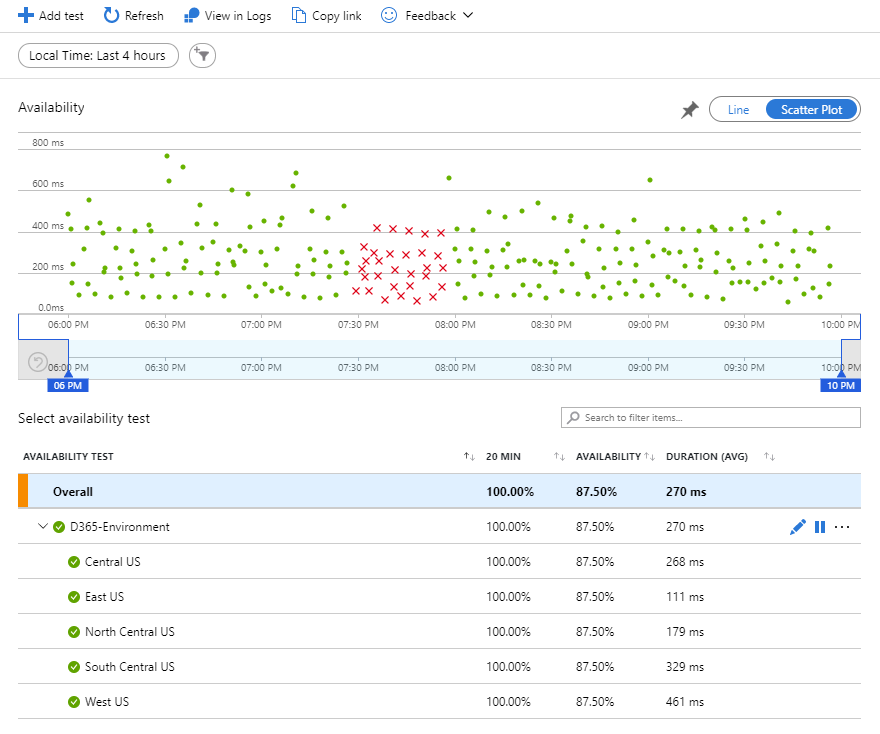The image size is (880, 734).
Task: Select the West US test location
Action: tap(106, 702)
